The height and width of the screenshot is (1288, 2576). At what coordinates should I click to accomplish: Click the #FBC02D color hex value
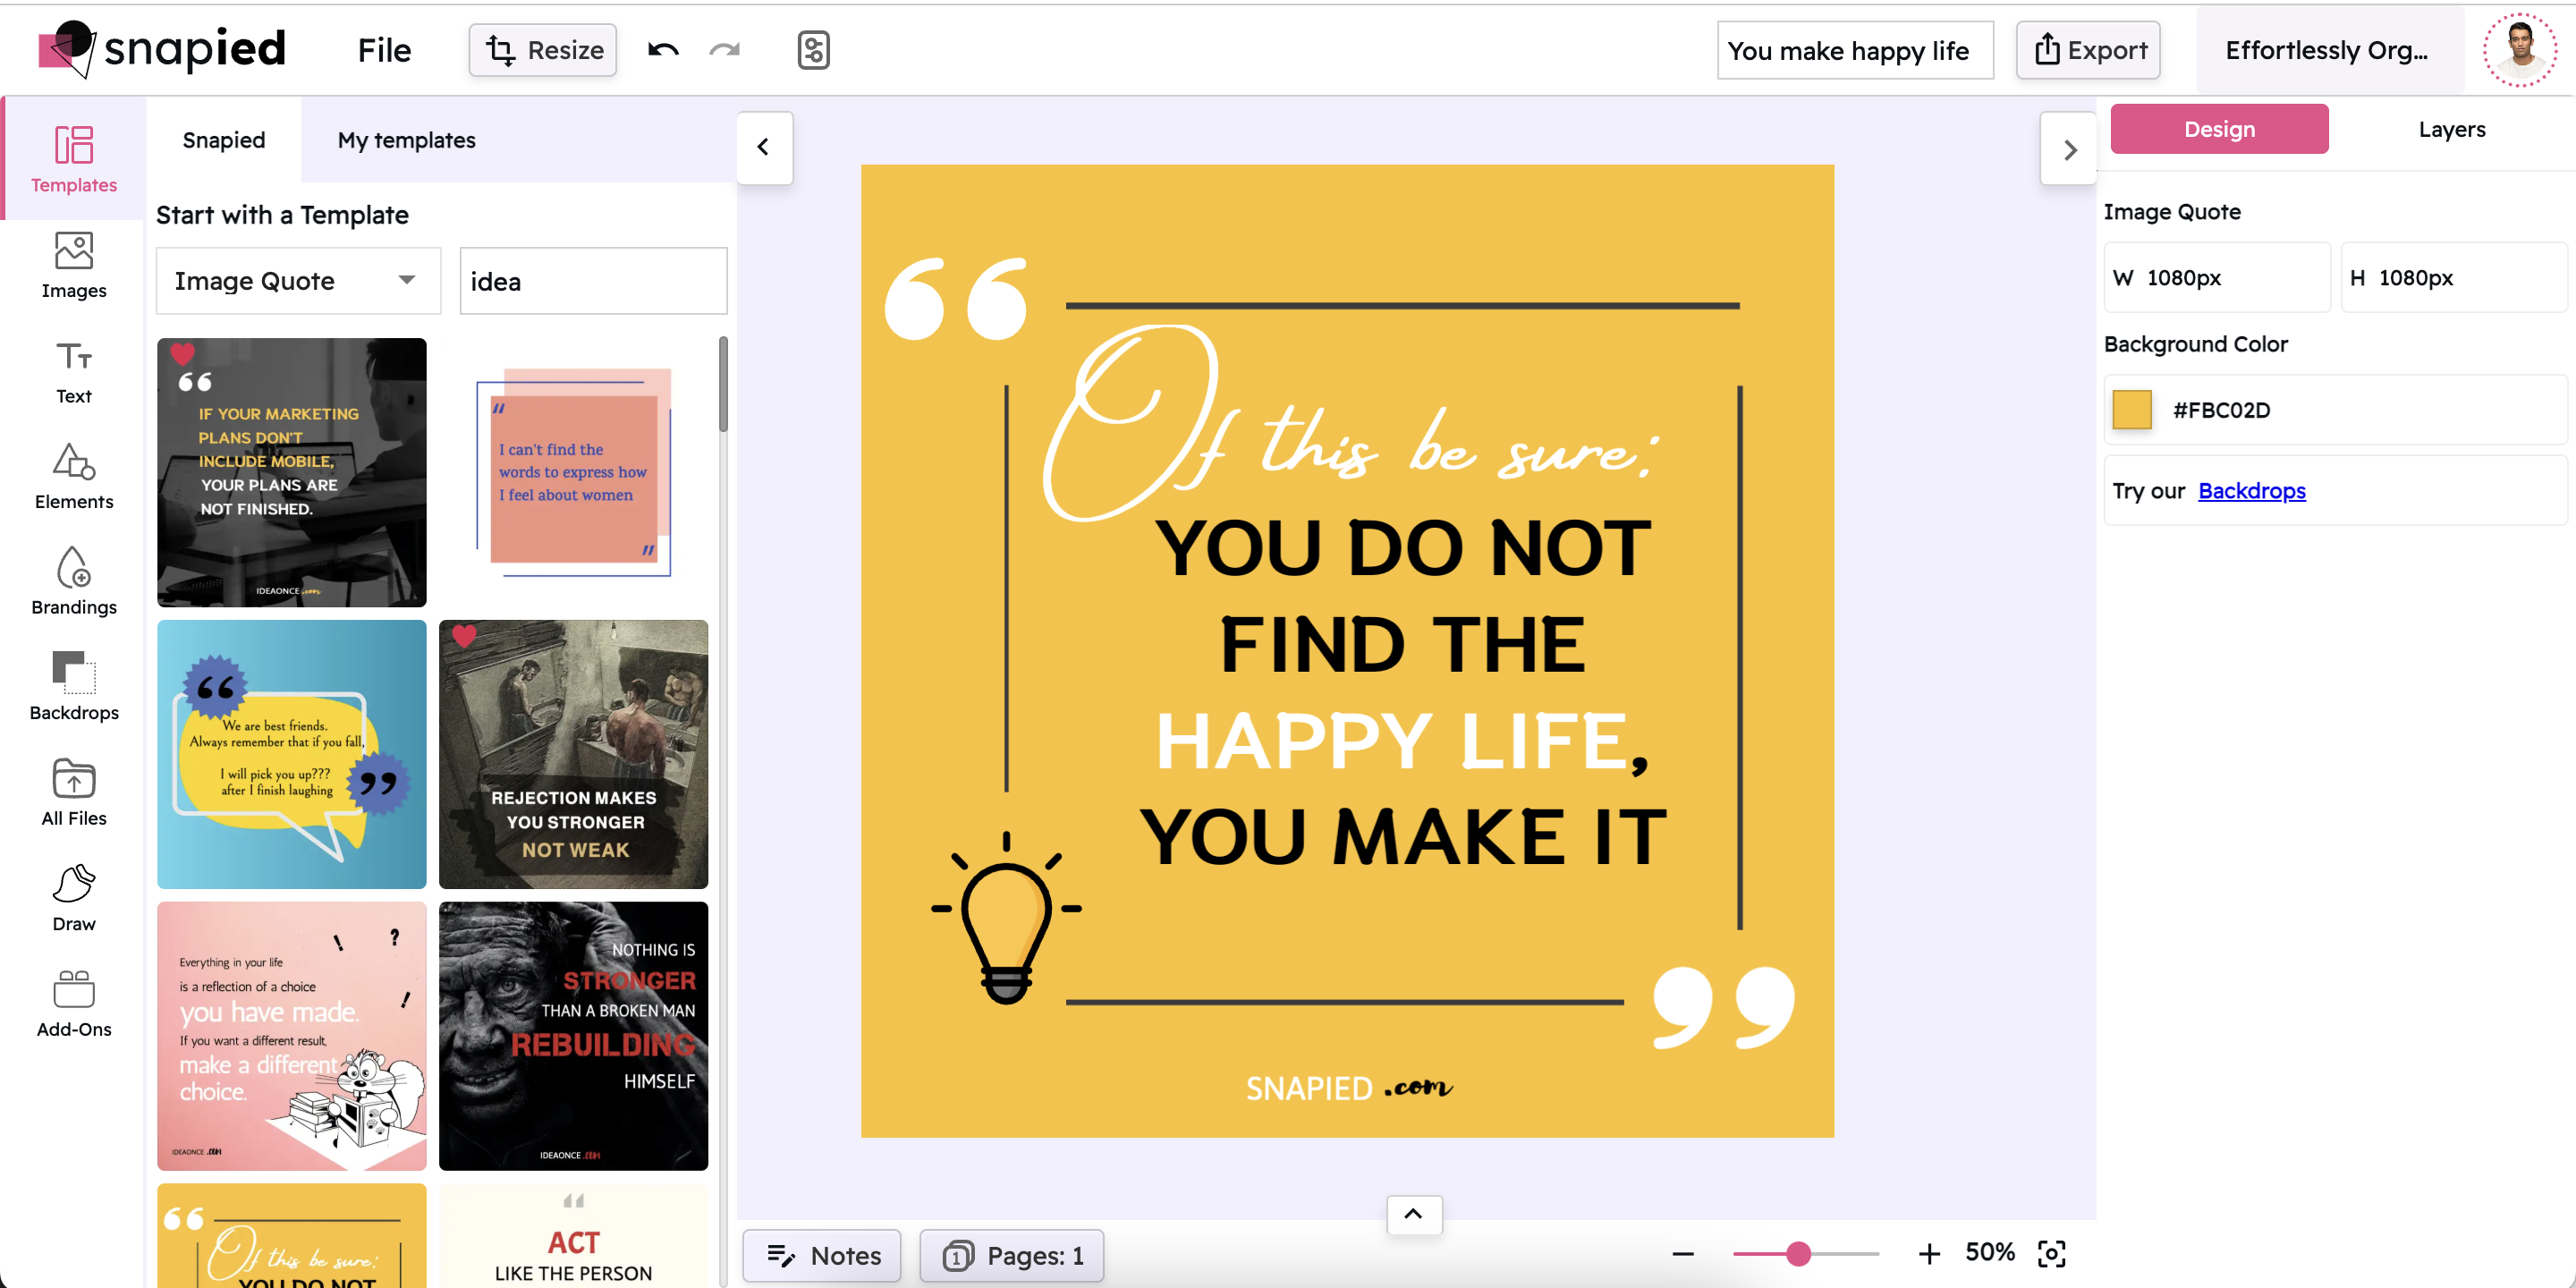[x=2221, y=410]
